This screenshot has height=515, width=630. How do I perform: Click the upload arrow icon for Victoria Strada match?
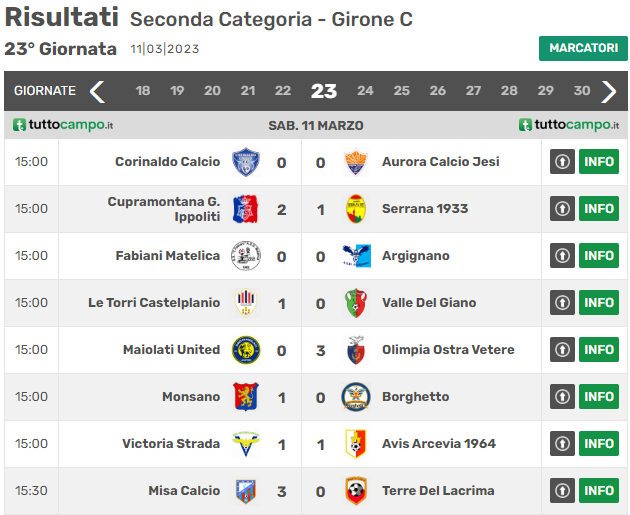562,443
